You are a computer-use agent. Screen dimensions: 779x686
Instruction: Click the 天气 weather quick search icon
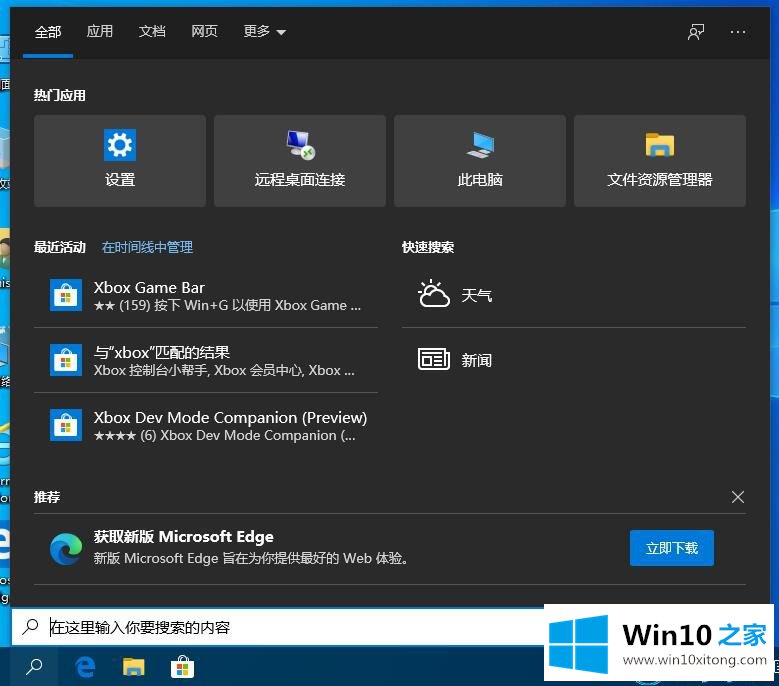click(434, 295)
